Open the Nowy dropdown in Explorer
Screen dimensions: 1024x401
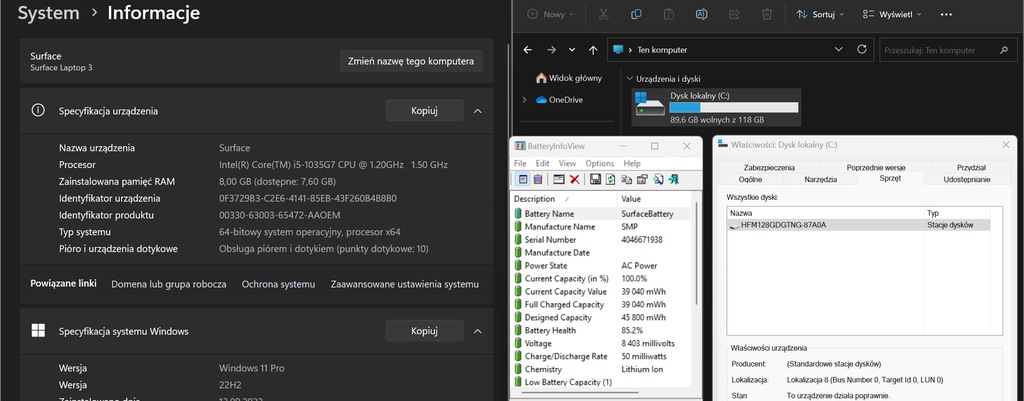pos(551,14)
